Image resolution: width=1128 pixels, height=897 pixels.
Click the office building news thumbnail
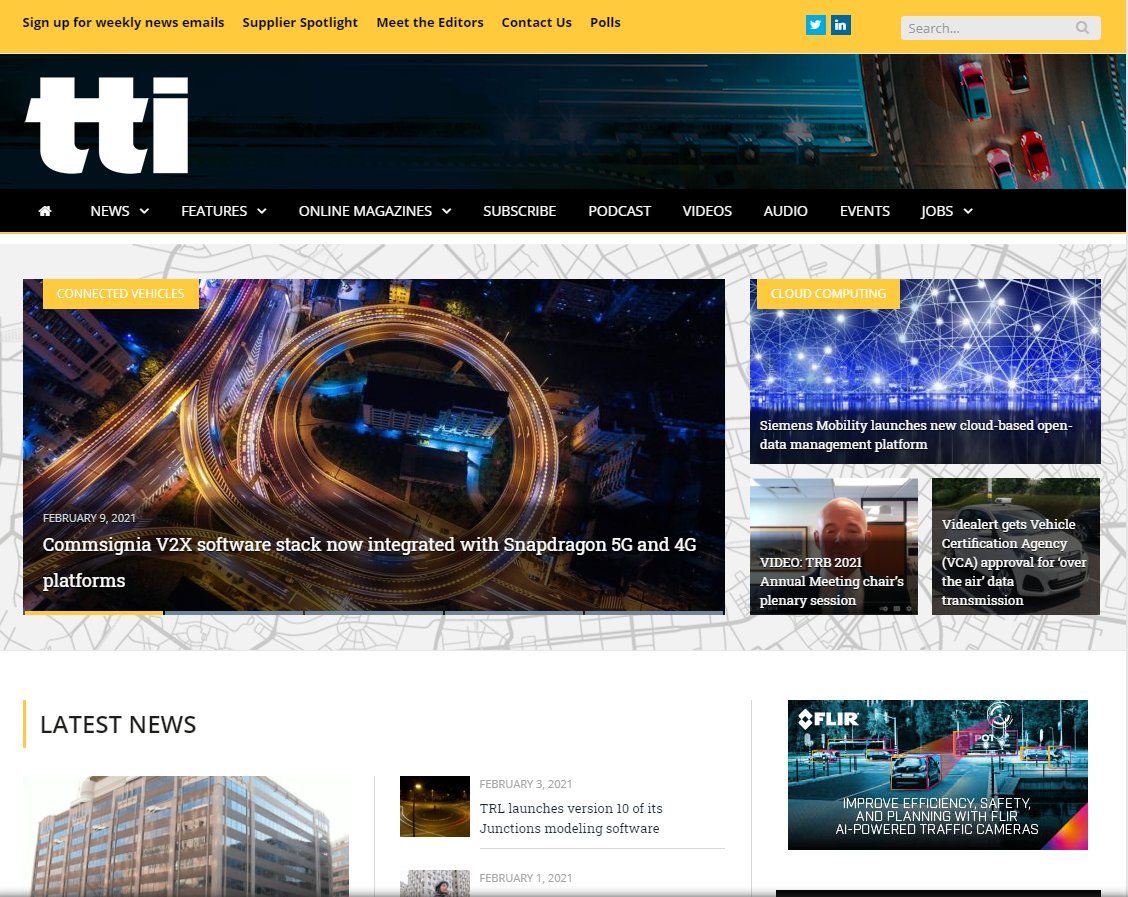[186, 836]
